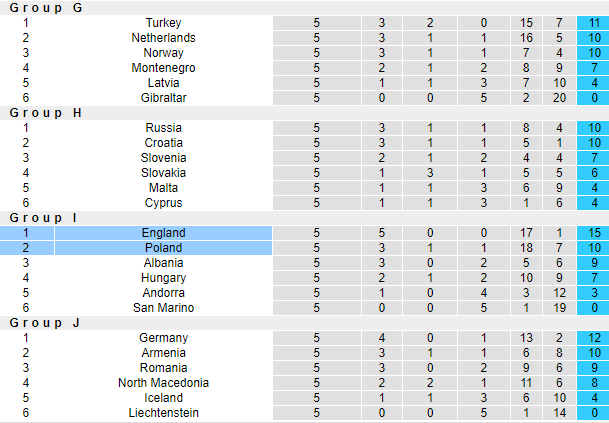This screenshot has height=423, width=609.
Task: Open the North Macedonia team link
Action: click(x=163, y=382)
